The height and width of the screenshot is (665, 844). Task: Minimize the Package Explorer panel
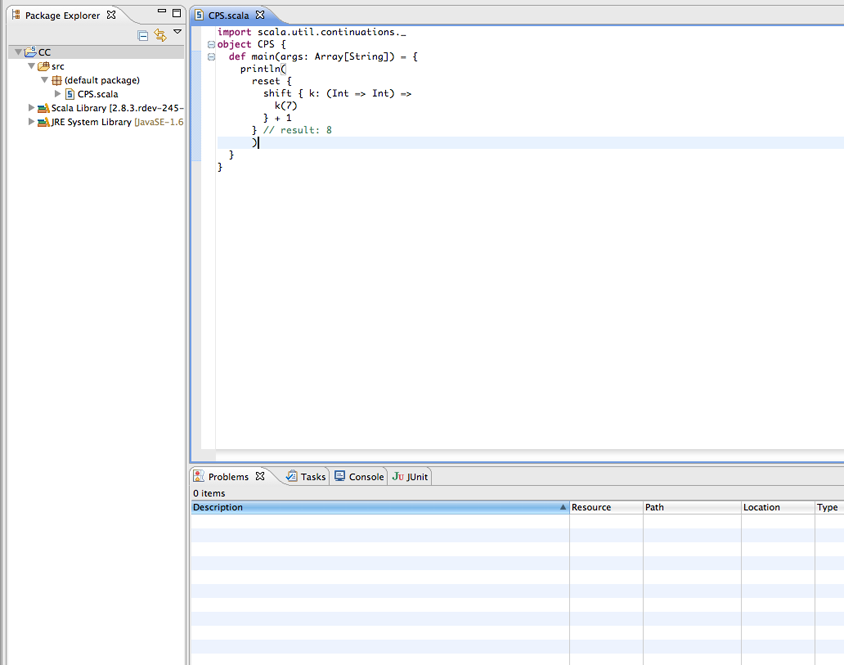pyautogui.click(x=161, y=14)
